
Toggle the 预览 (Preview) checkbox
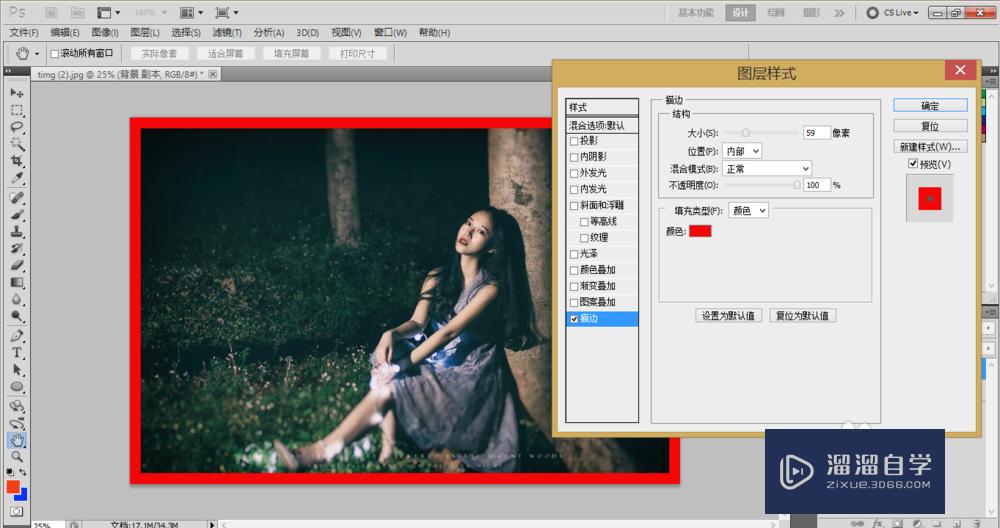(x=913, y=164)
